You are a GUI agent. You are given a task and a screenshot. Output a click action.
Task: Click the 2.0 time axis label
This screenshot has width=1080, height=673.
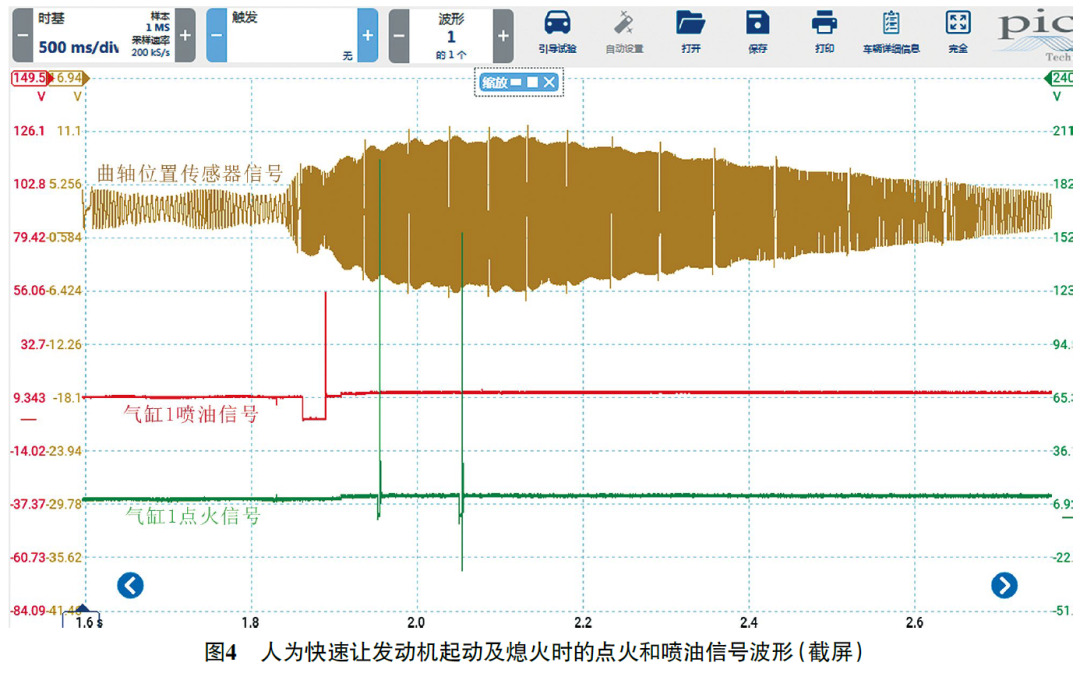(x=416, y=622)
